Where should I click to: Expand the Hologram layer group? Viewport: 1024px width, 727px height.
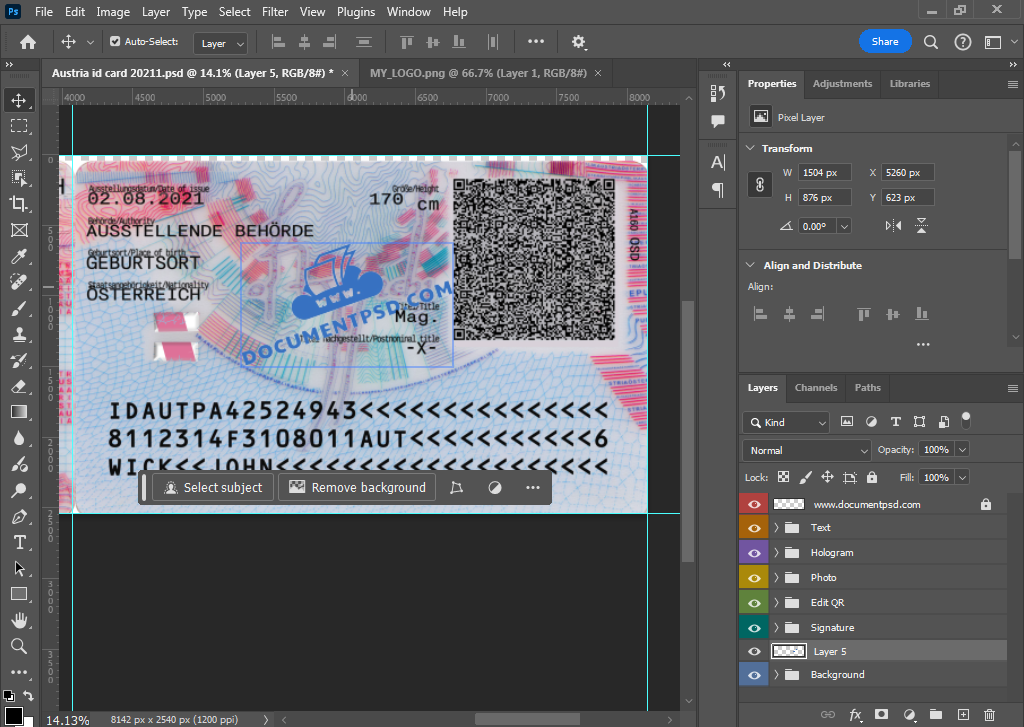[776, 552]
